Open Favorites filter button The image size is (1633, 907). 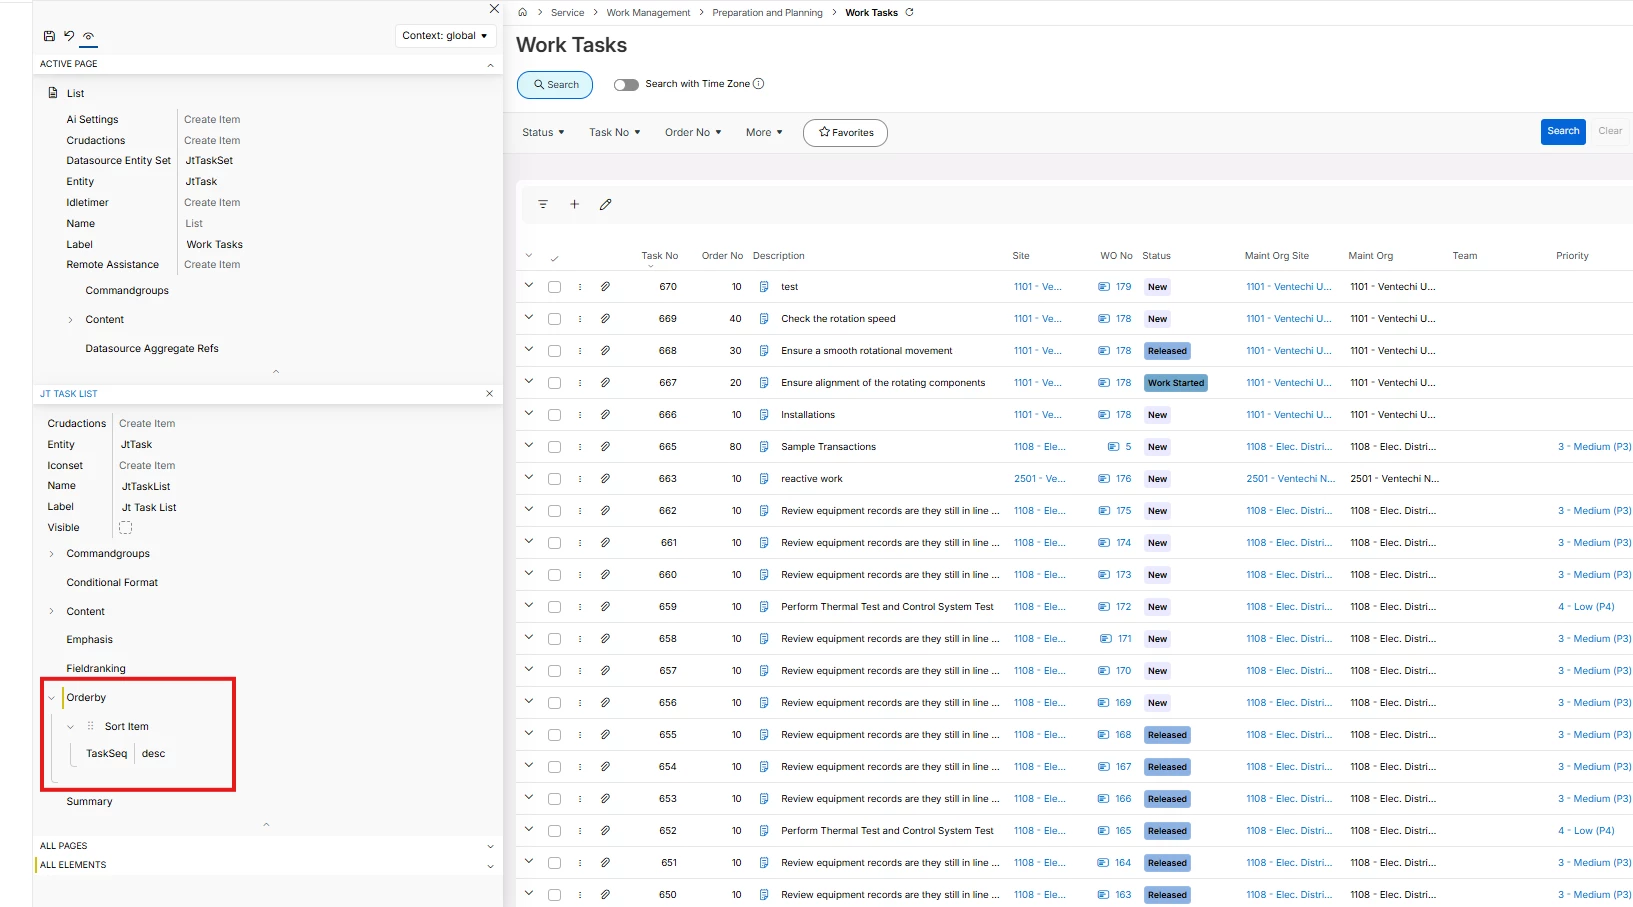(845, 133)
